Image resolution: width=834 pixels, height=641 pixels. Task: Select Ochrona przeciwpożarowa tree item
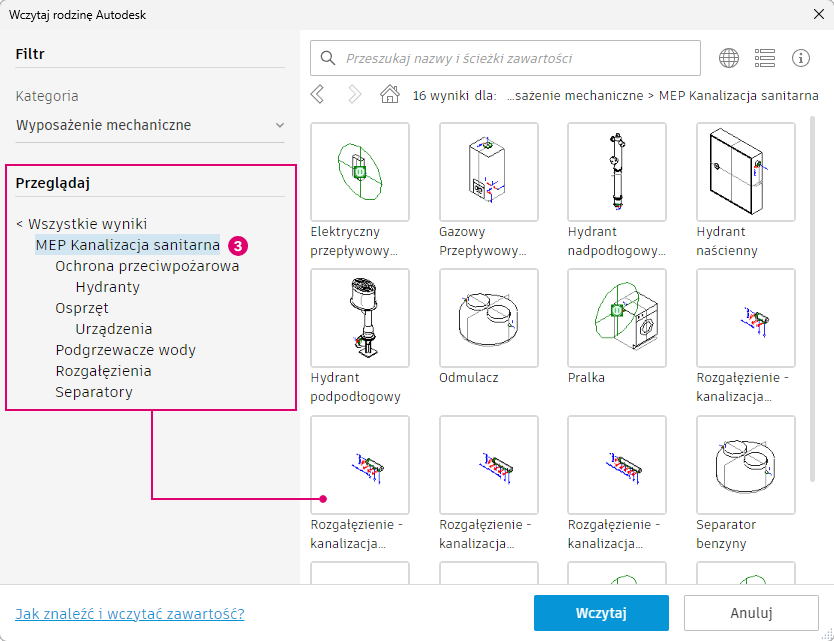point(147,266)
